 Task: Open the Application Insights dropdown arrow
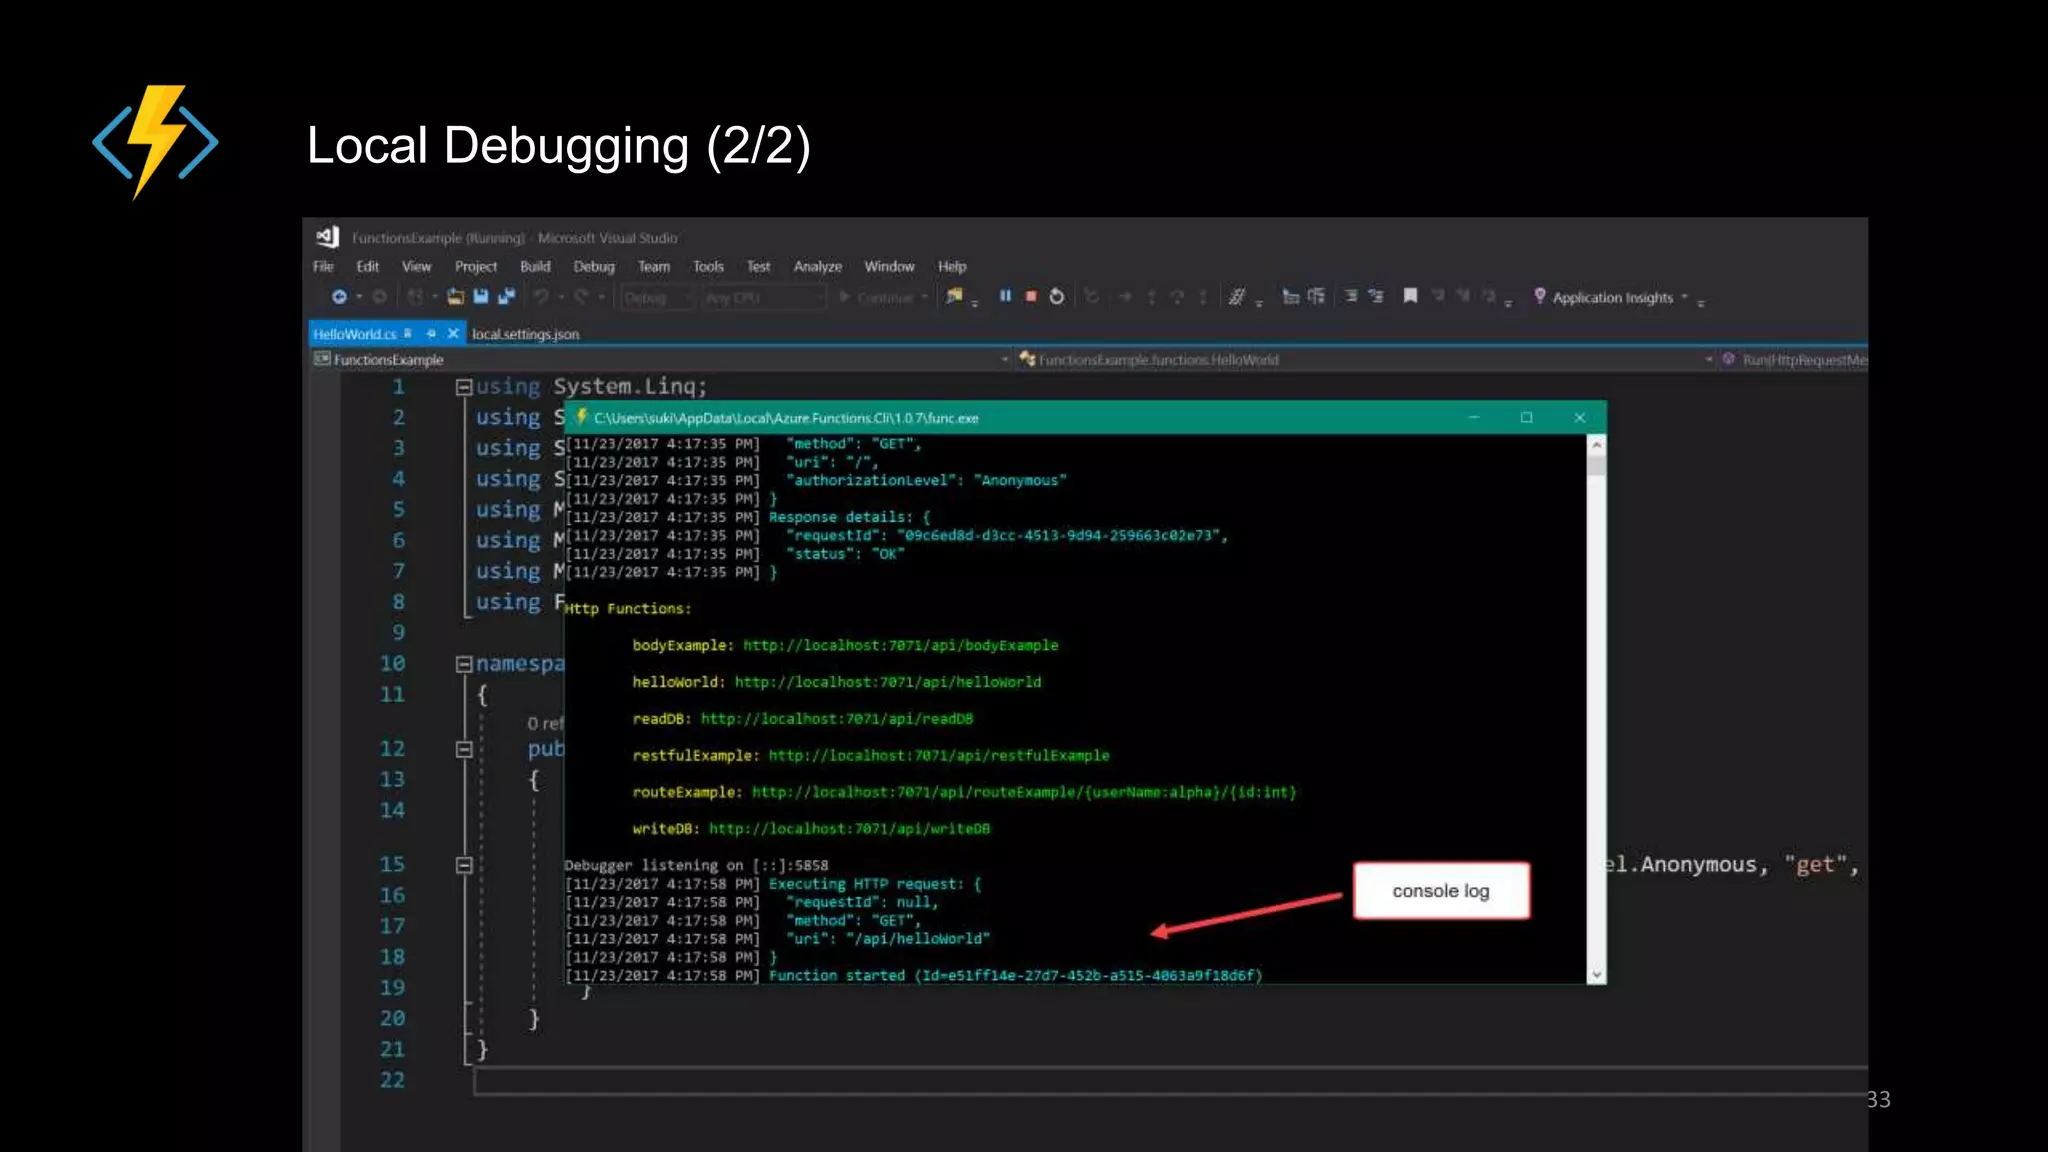click(1685, 297)
